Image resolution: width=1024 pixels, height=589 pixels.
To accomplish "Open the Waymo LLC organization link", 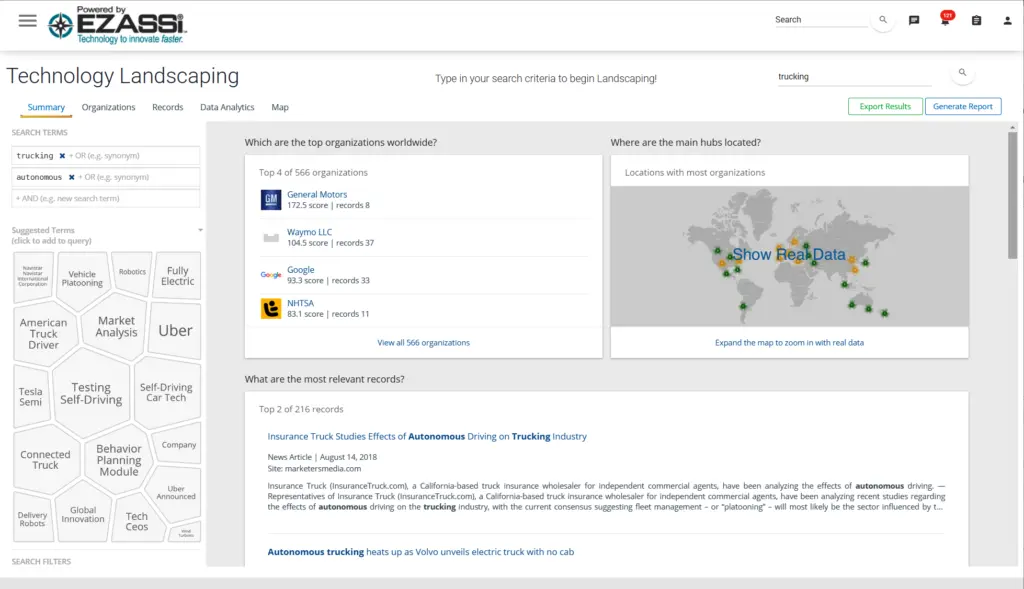I will point(310,232).
